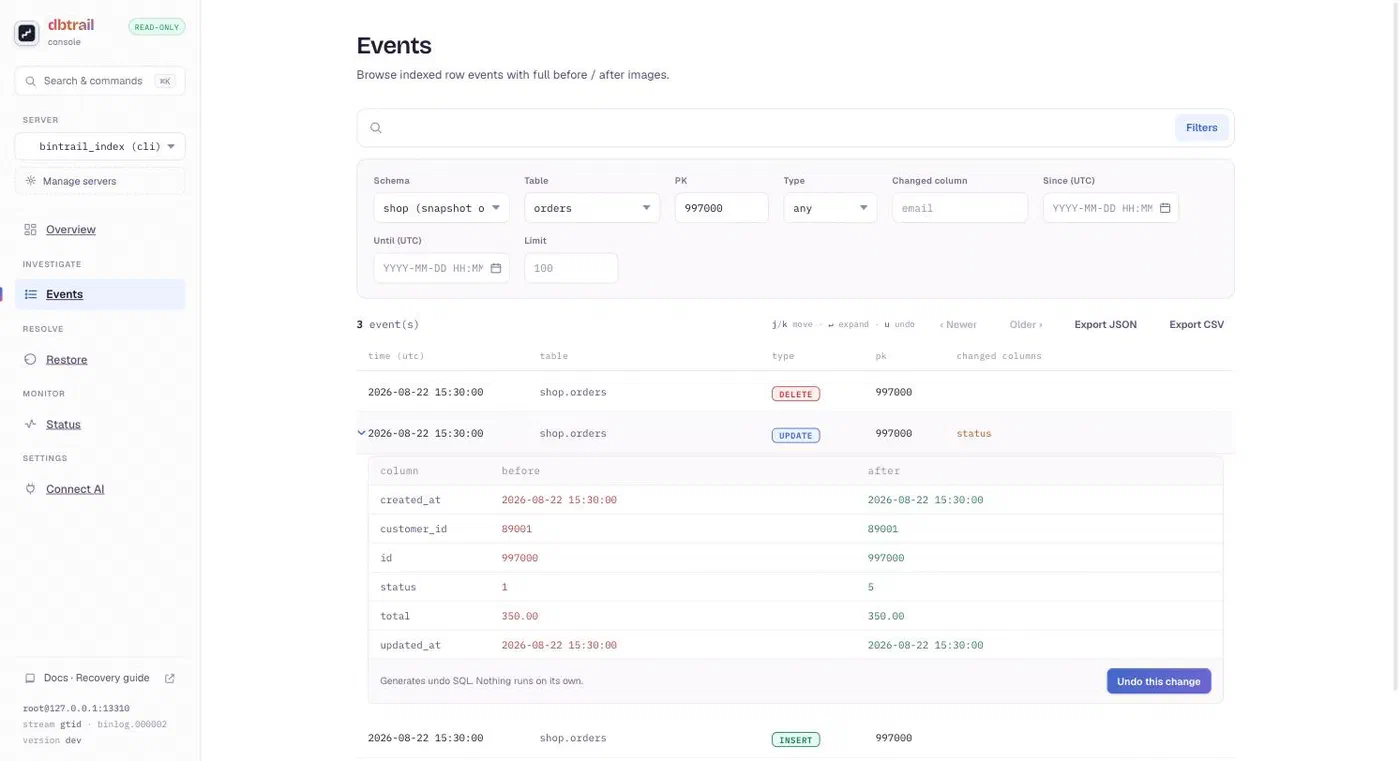Click Undo this change button
This screenshot has height=761, width=1400.
click(x=1159, y=681)
